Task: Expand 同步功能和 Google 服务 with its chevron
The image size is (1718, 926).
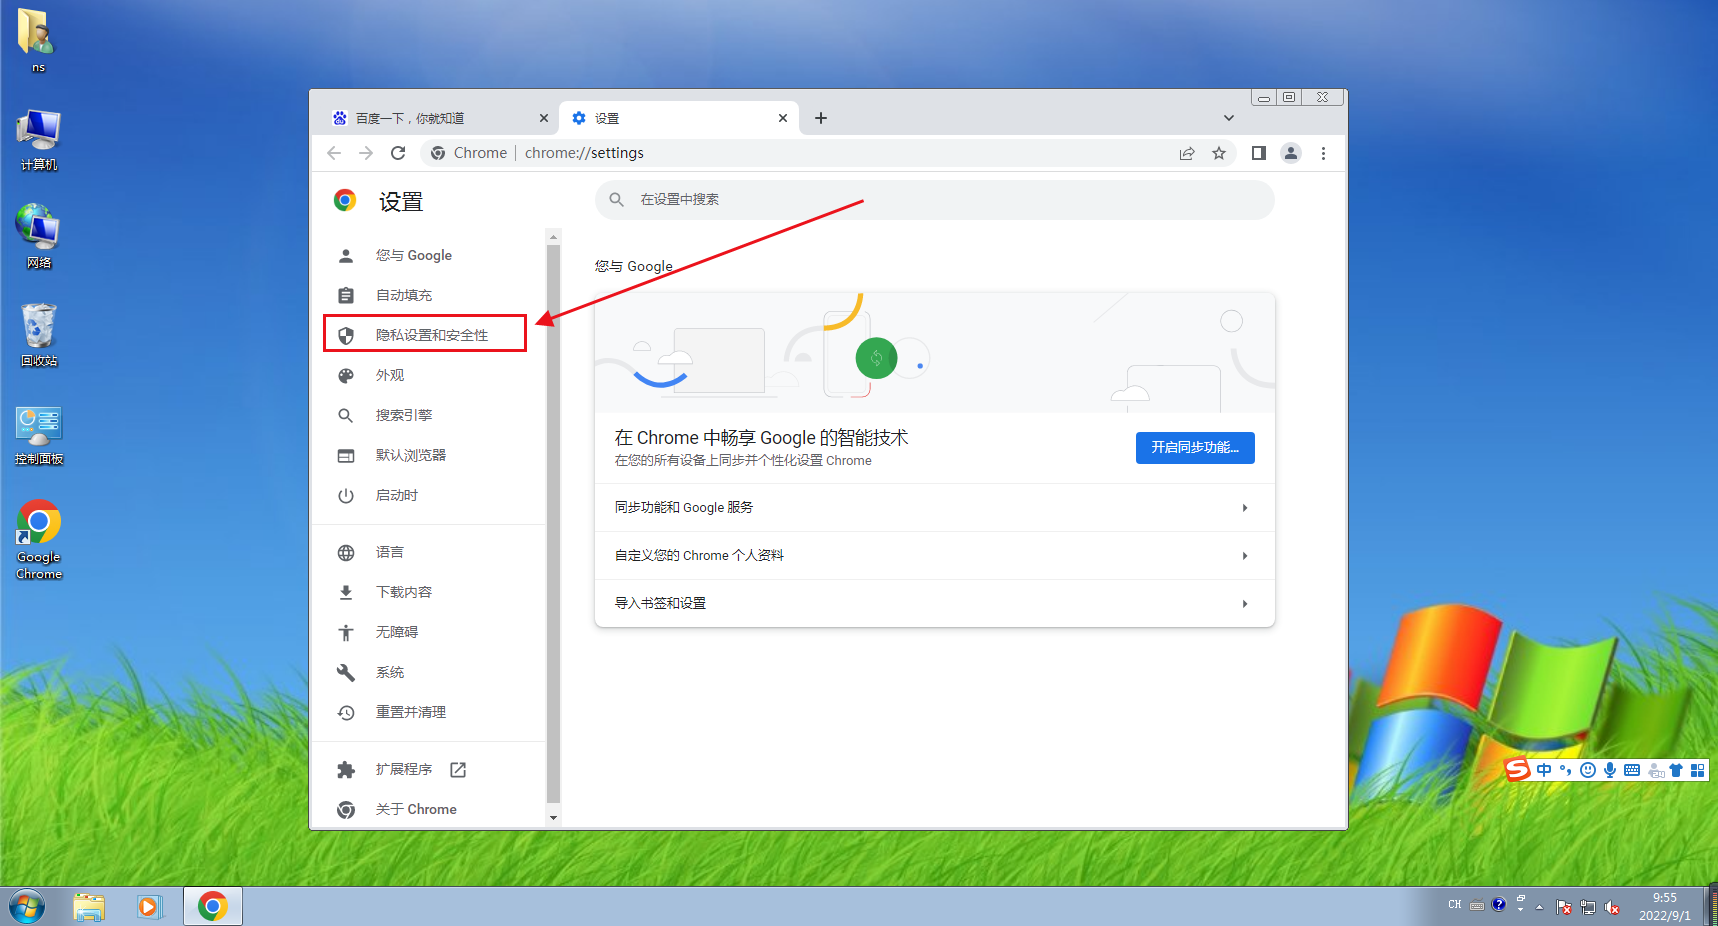Action: point(1244,507)
